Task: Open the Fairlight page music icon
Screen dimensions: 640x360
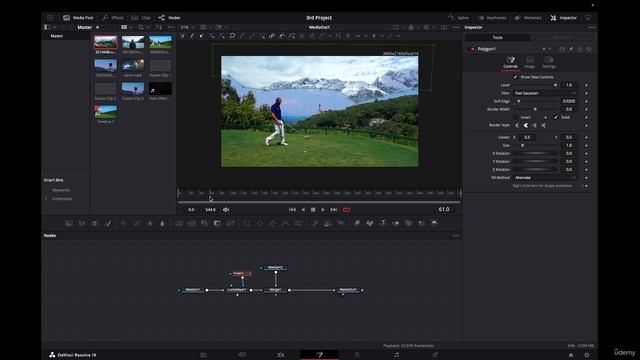Action: click(x=396, y=355)
